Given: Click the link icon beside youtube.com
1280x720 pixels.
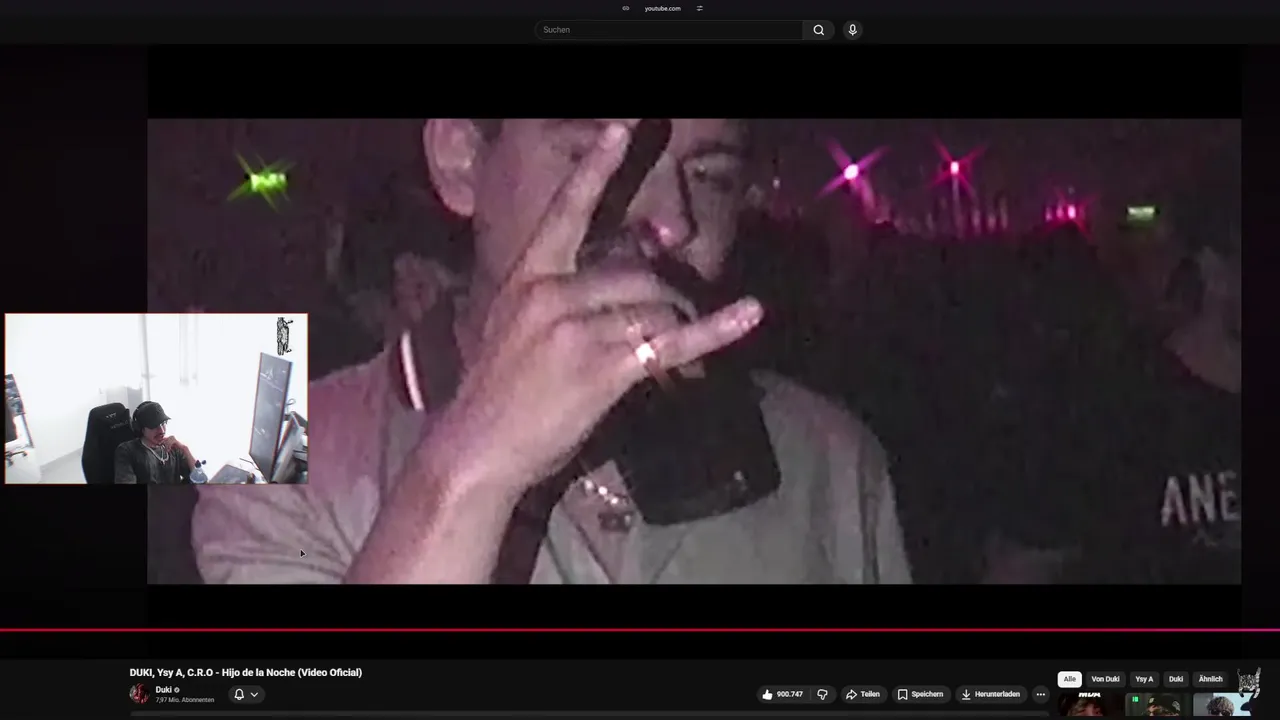Looking at the screenshot, I should (x=626, y=8).
